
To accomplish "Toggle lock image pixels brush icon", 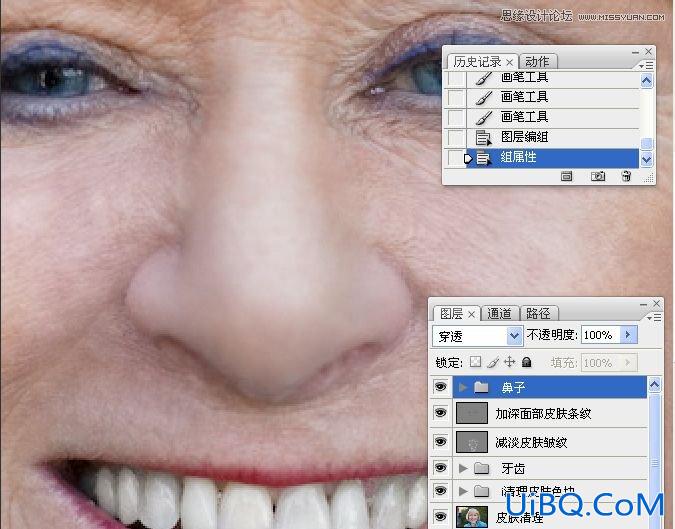I will click(492, 362).
